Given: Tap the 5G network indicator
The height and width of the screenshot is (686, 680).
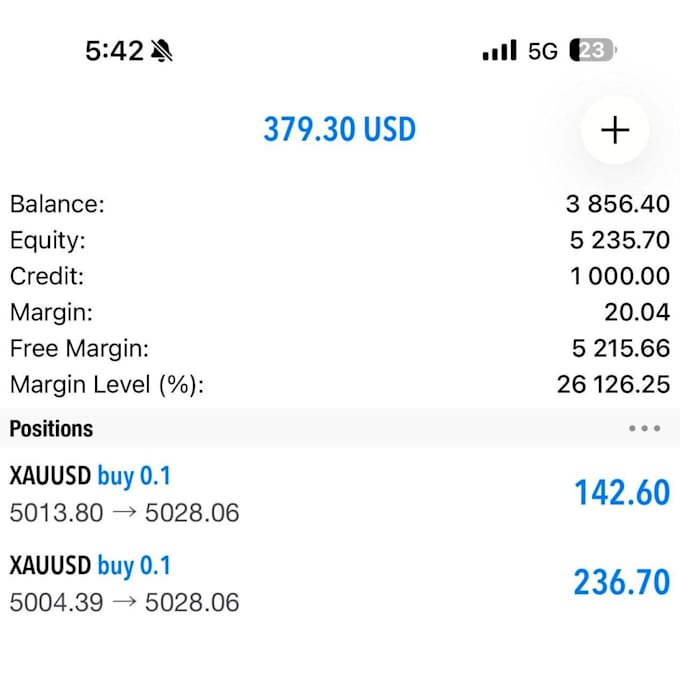Looking at the screenshot, I should 543,51.
